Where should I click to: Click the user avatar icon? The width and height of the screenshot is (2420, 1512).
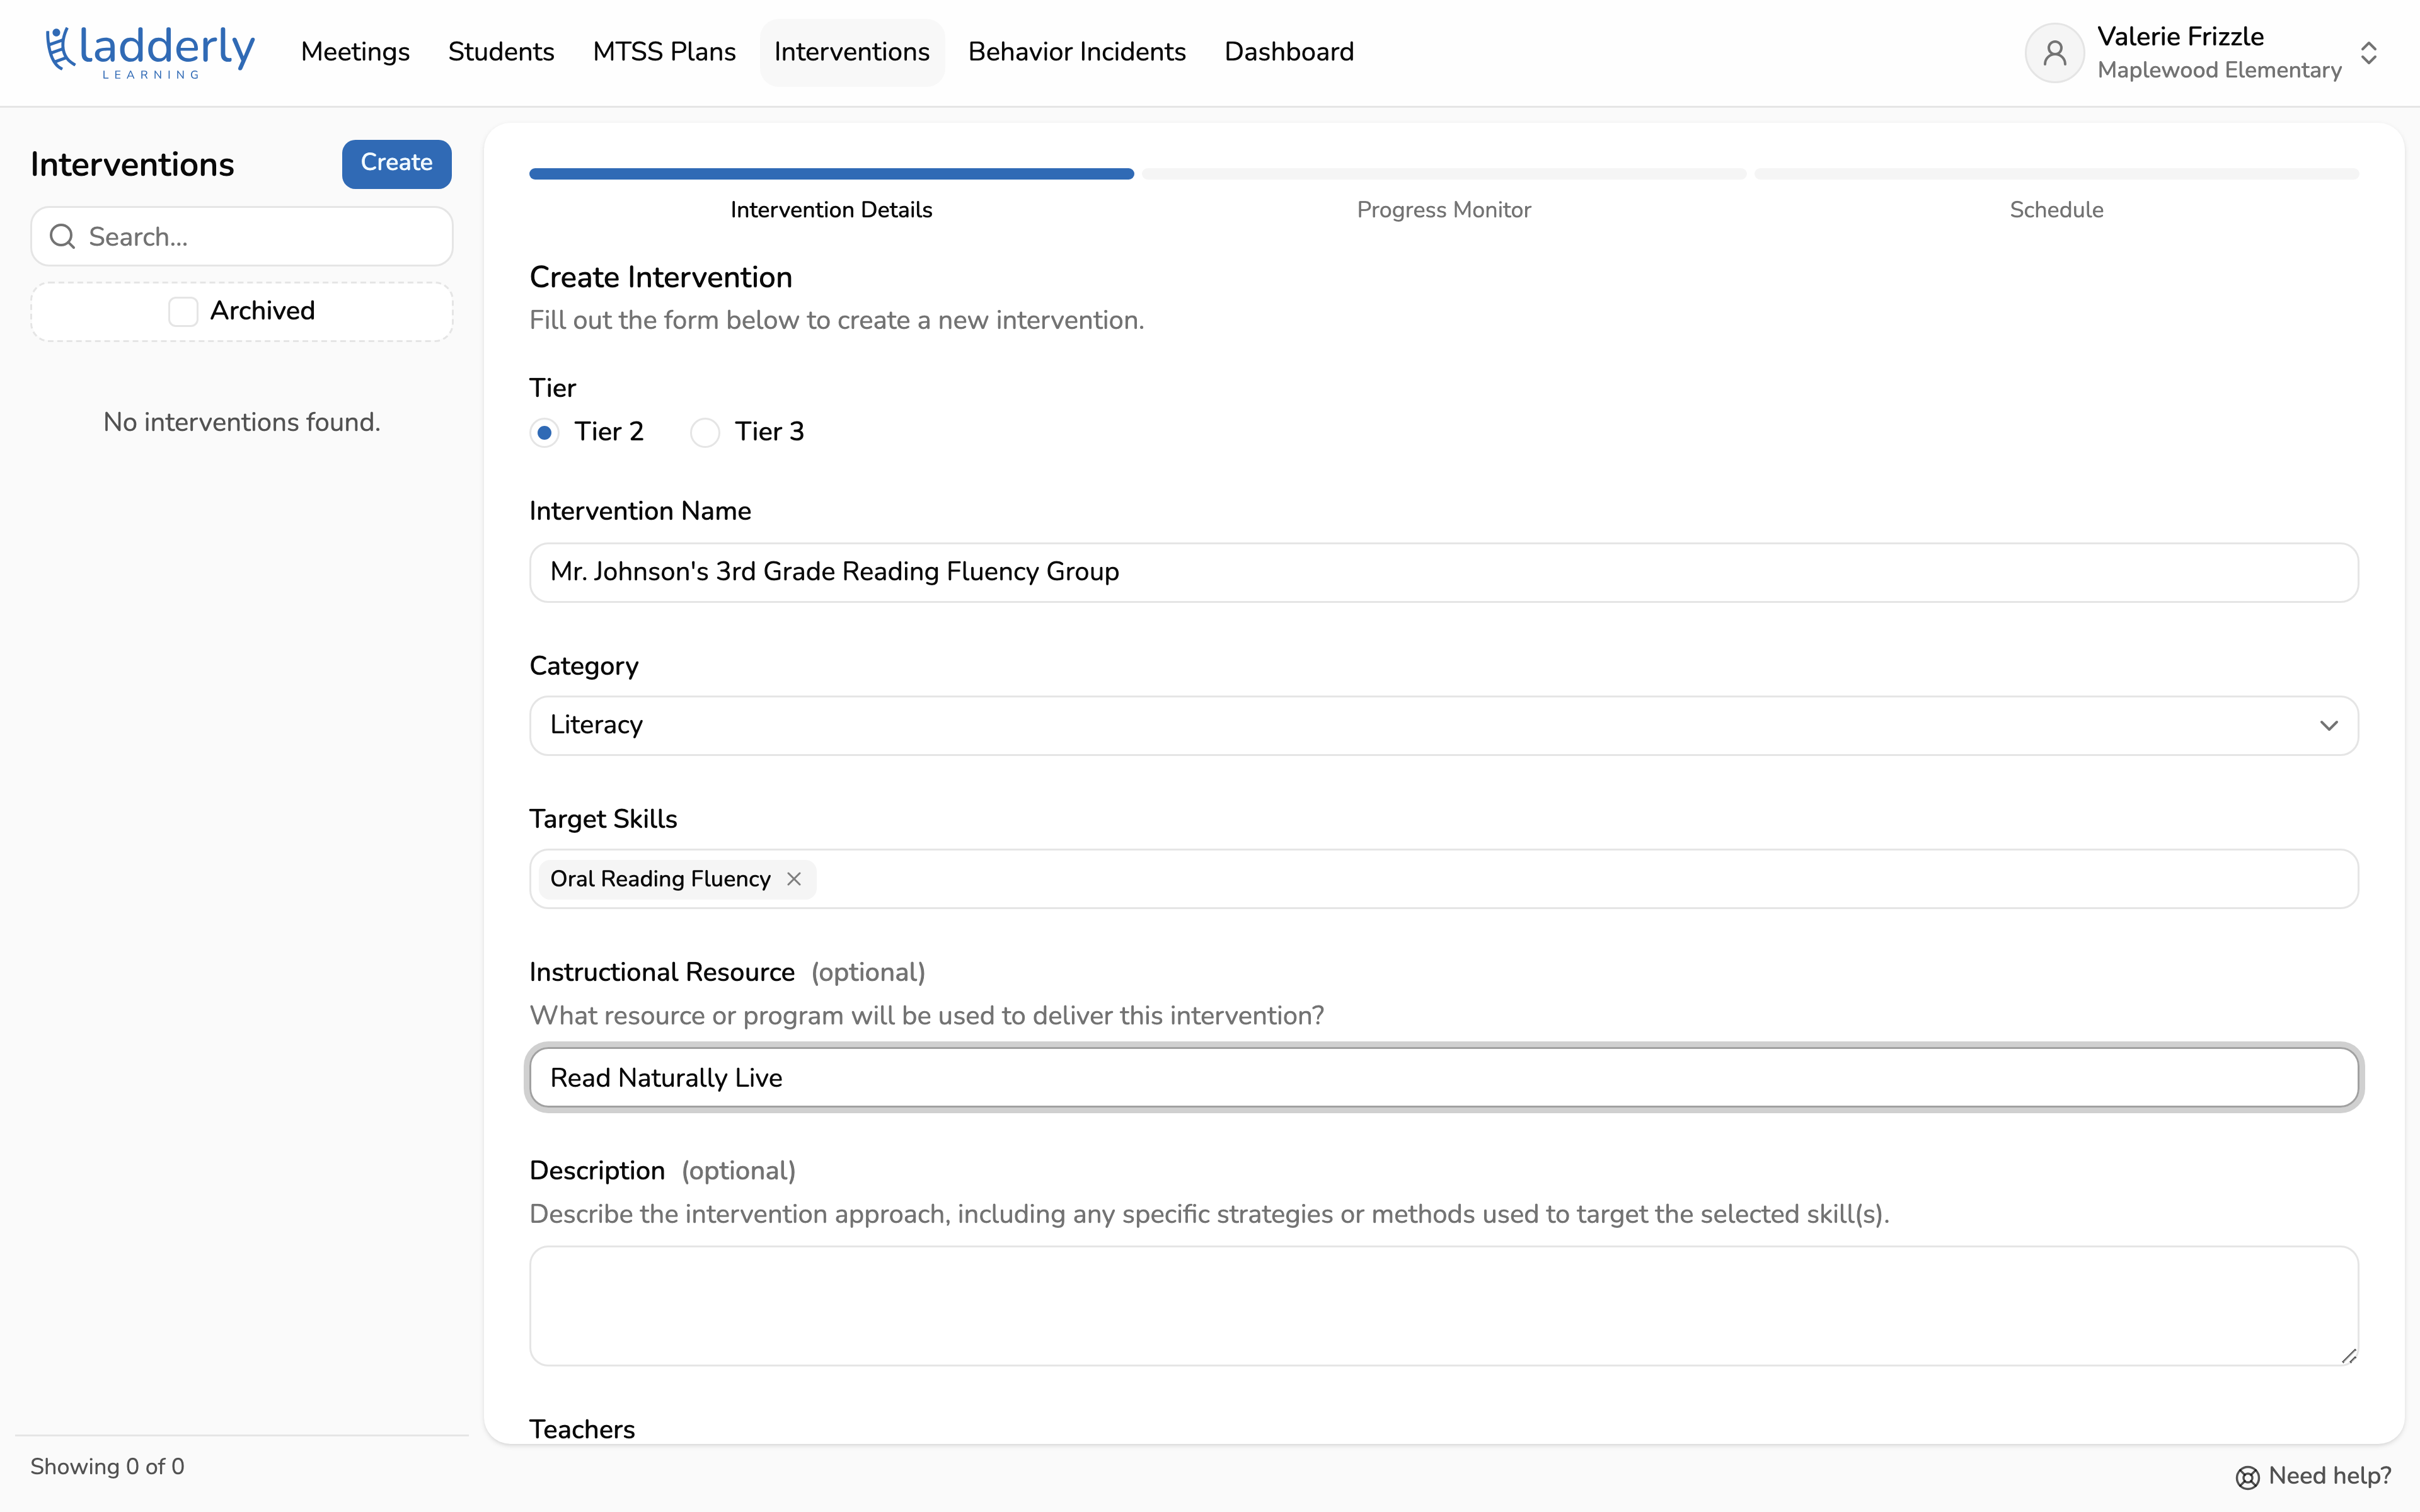(2054, 52)
